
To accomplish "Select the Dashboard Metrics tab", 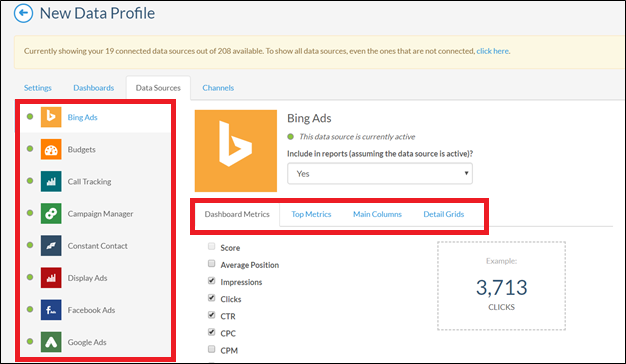I will [237, 214].
